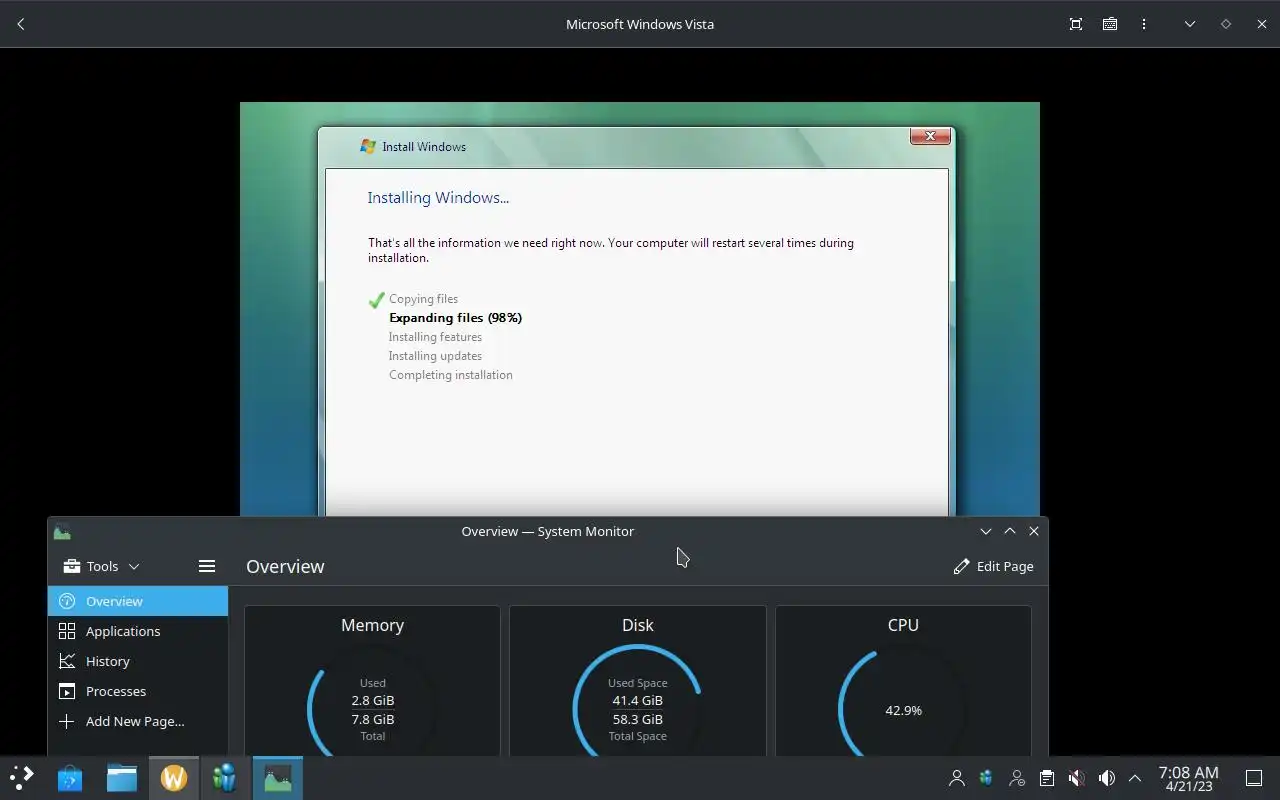1280x800 pixels.
Task: Maximize the System Monitor window
Action: click(x=1010, y=531)
